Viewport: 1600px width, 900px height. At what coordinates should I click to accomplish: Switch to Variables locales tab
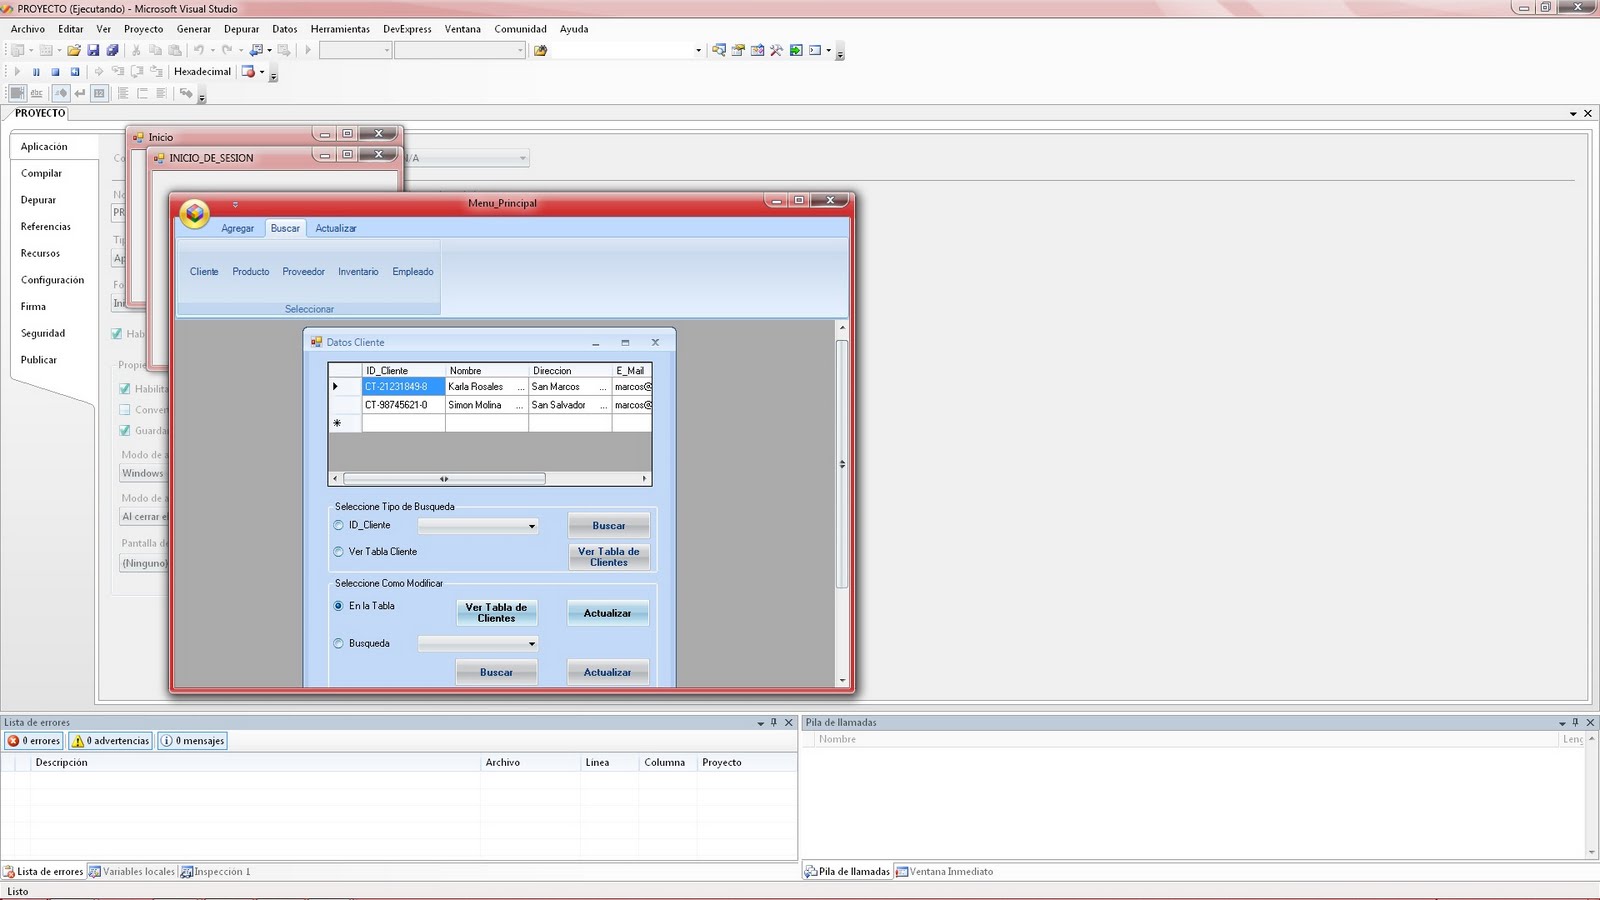point(132,872)
